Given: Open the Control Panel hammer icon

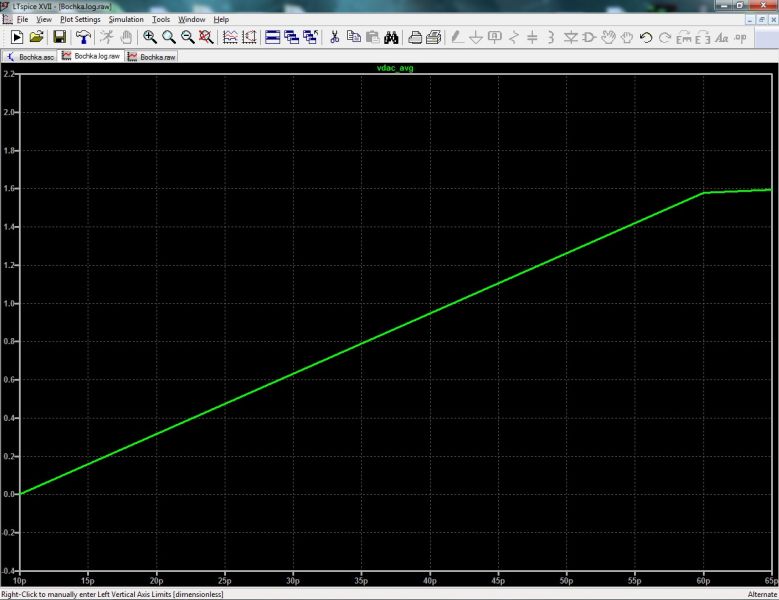Looking at the screenshot, I should 81,37.
